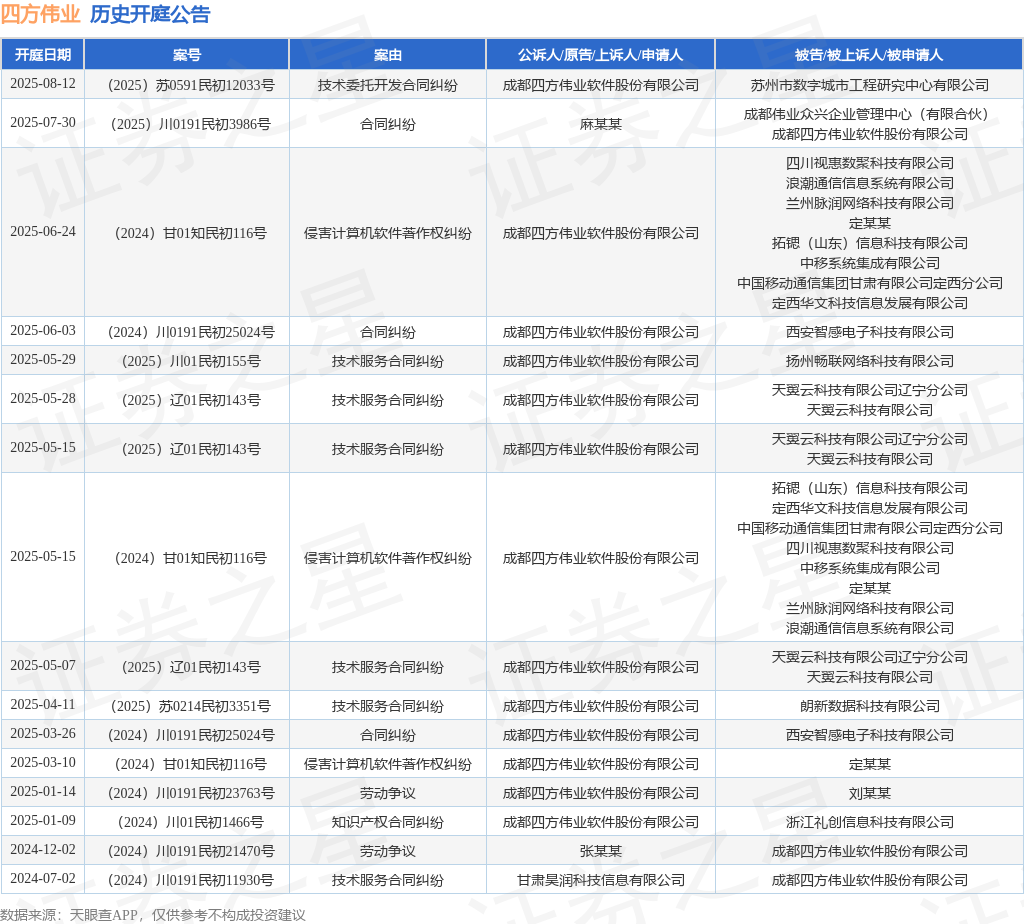The height and width of the screenshot is (924, 1024).
Task: Click the date 2025-05-07
Action: coord(43,665)
